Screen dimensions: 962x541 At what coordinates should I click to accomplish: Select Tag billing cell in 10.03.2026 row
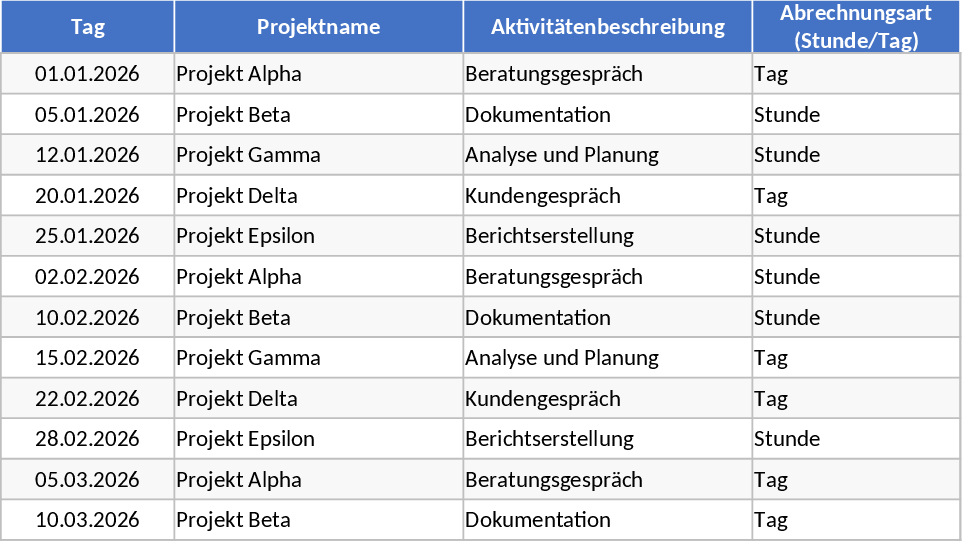(x=771, y=520)
